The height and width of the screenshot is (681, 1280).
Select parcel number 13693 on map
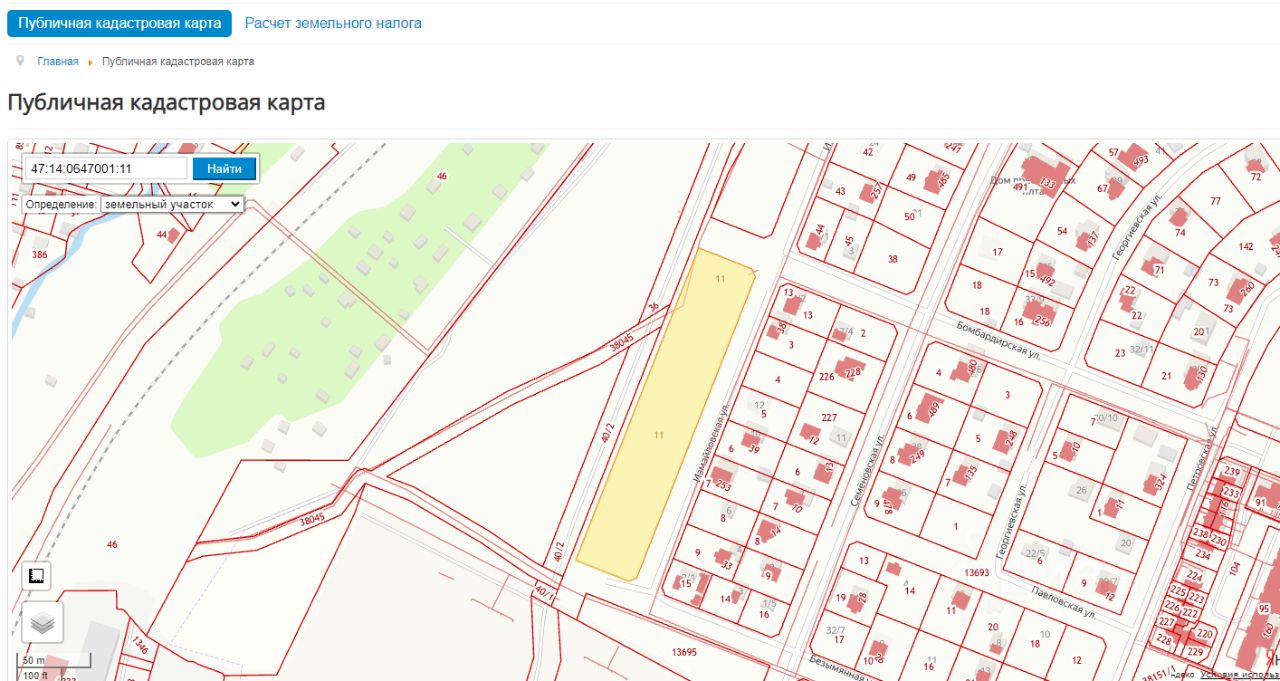tap(976, 572)
